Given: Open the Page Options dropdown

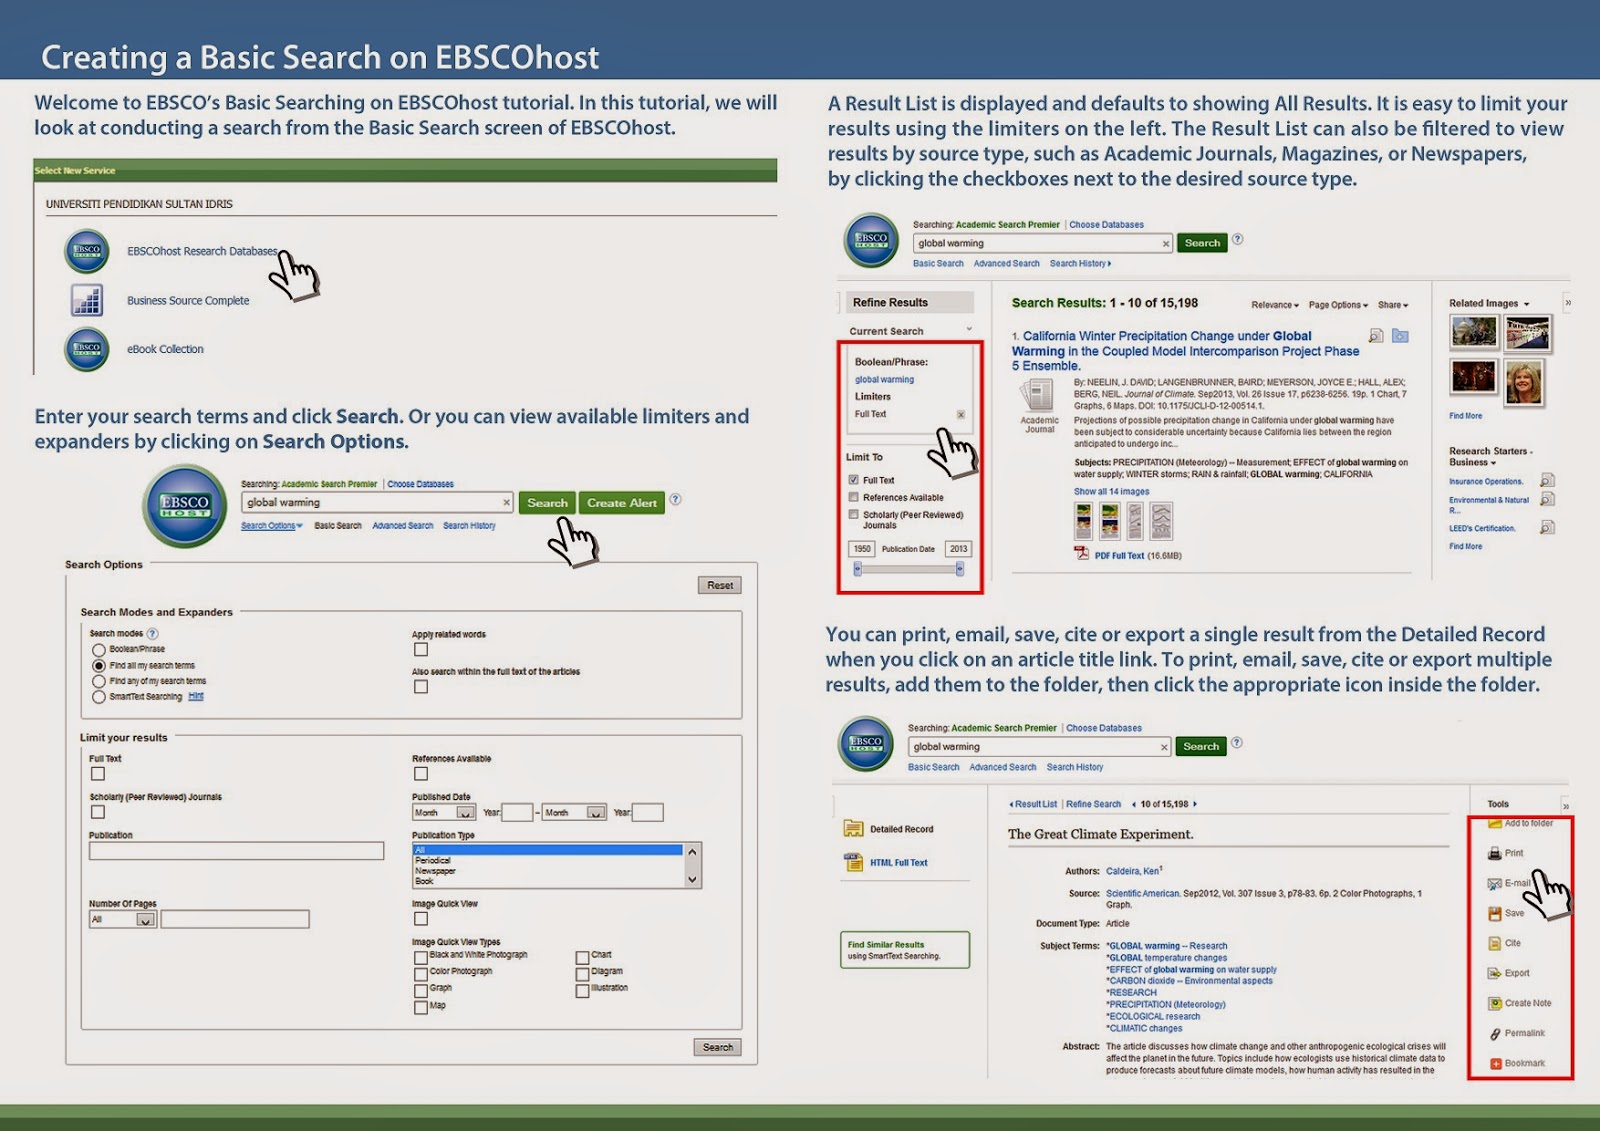Looking at the screenshot, I should coord(1338,305).
